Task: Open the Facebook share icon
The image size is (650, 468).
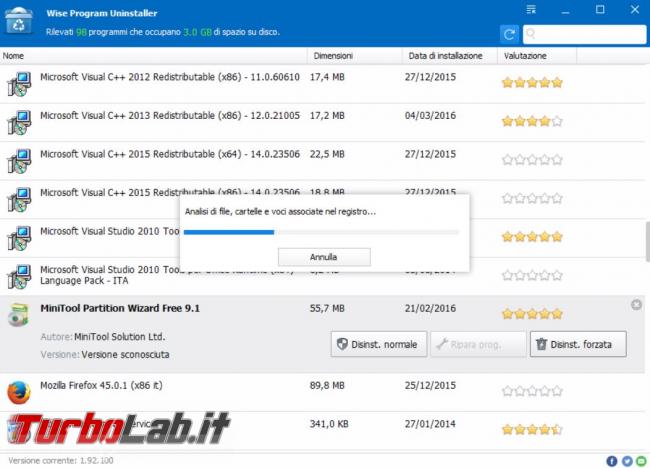Action: (x=612, y=461)
